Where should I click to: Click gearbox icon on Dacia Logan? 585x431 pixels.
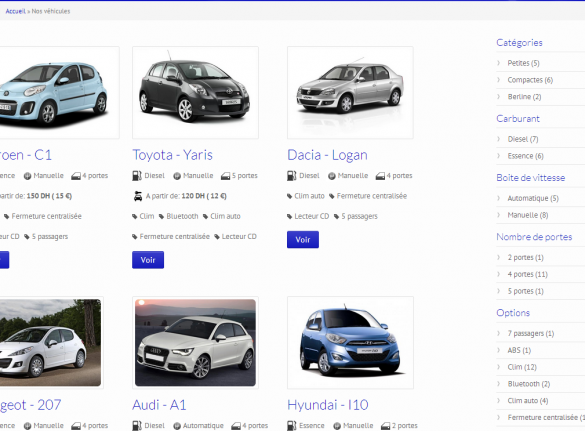coord(332,176)
